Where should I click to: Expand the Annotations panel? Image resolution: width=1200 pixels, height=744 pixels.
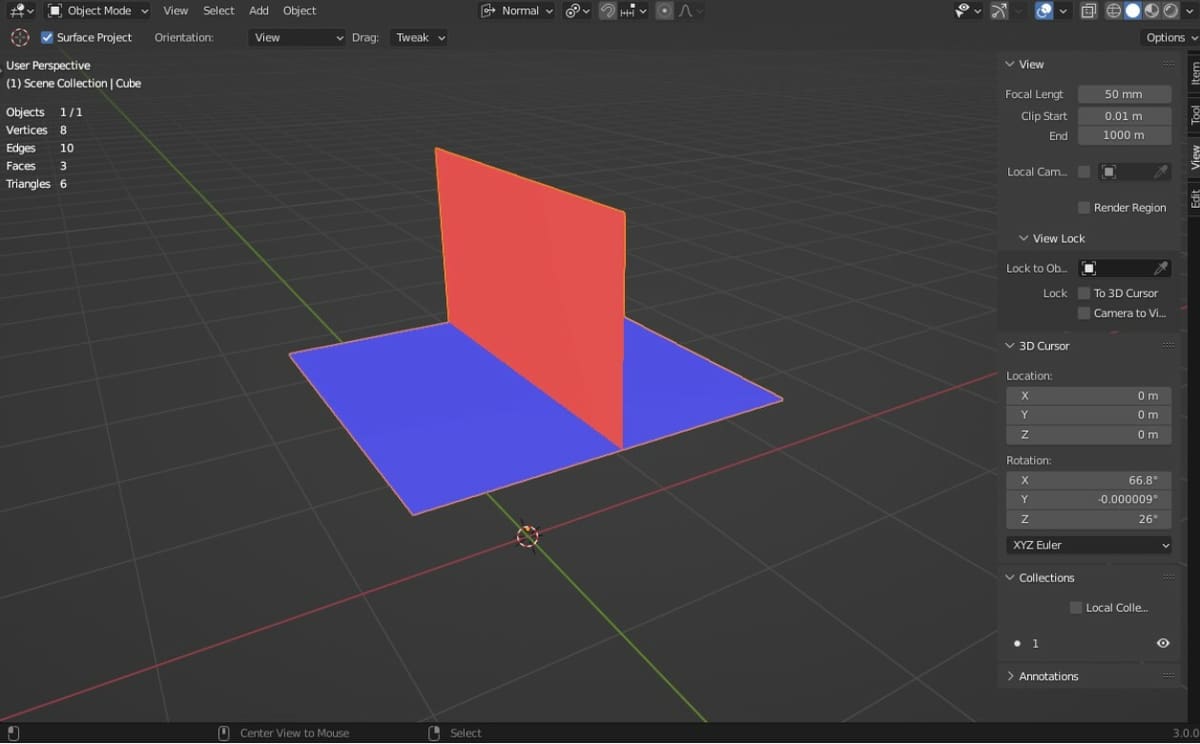[x=1010, y=676]
